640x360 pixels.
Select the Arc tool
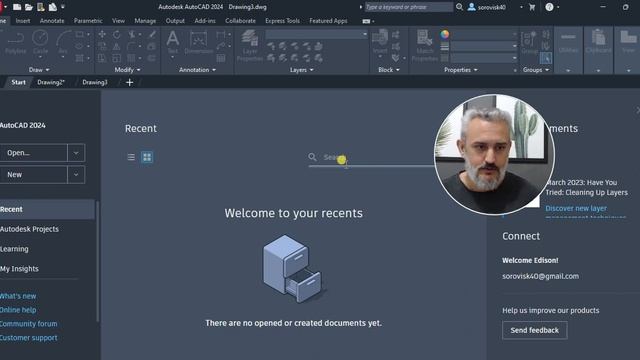point(63,43)
